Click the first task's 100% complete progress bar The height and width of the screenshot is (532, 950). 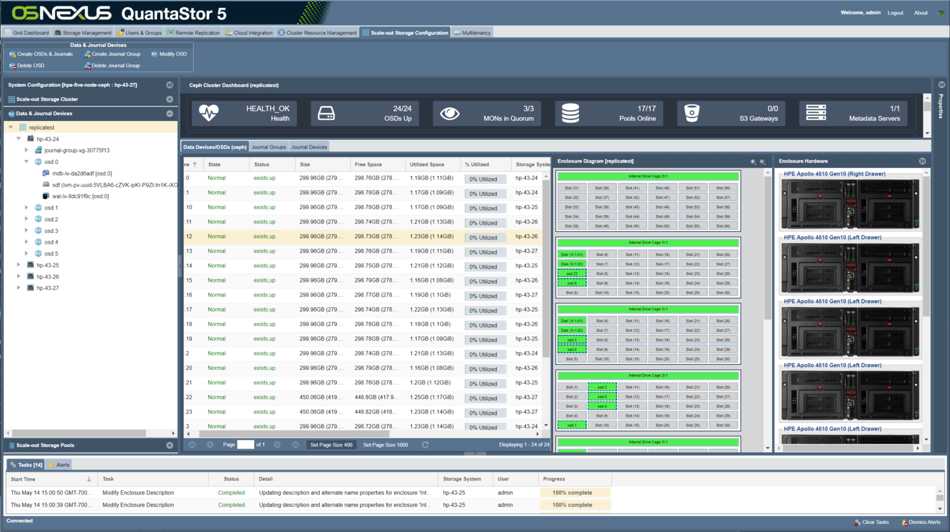(574, 493)
